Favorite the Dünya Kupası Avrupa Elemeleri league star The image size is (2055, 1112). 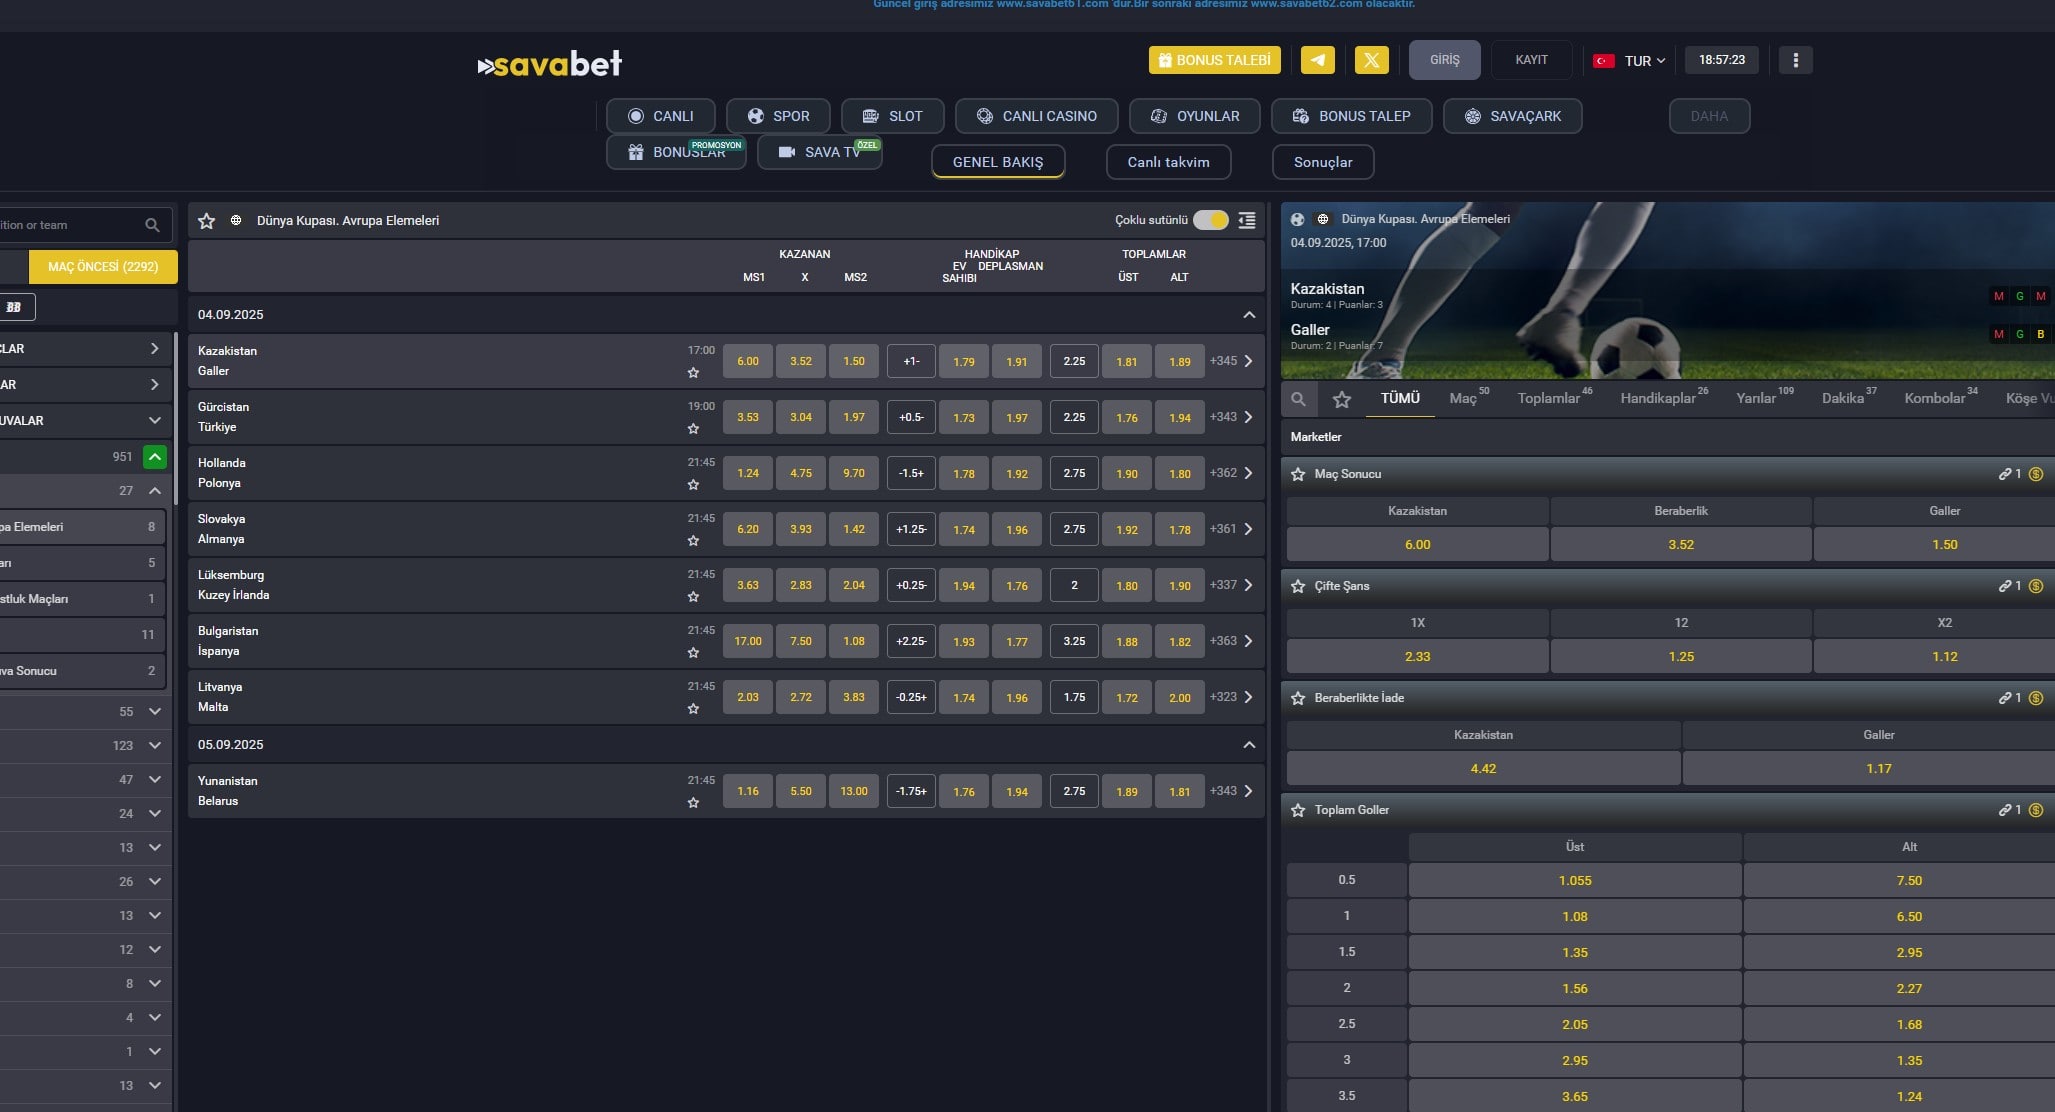coord(207,221)
